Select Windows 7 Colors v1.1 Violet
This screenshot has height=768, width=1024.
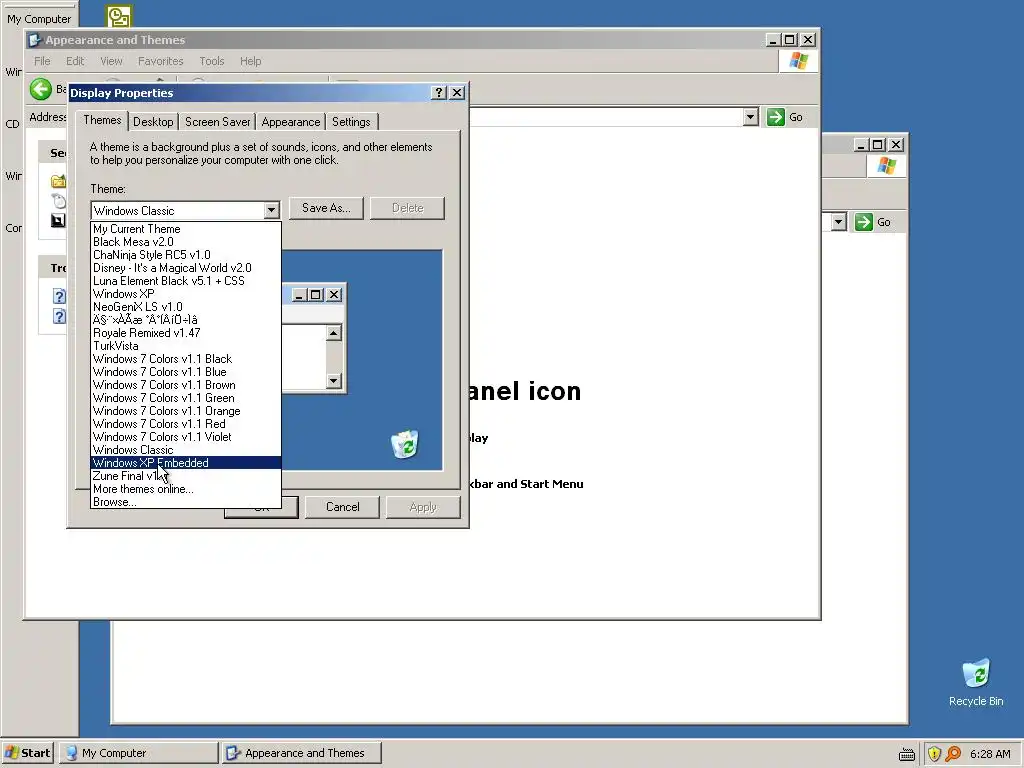coord(186,438)
